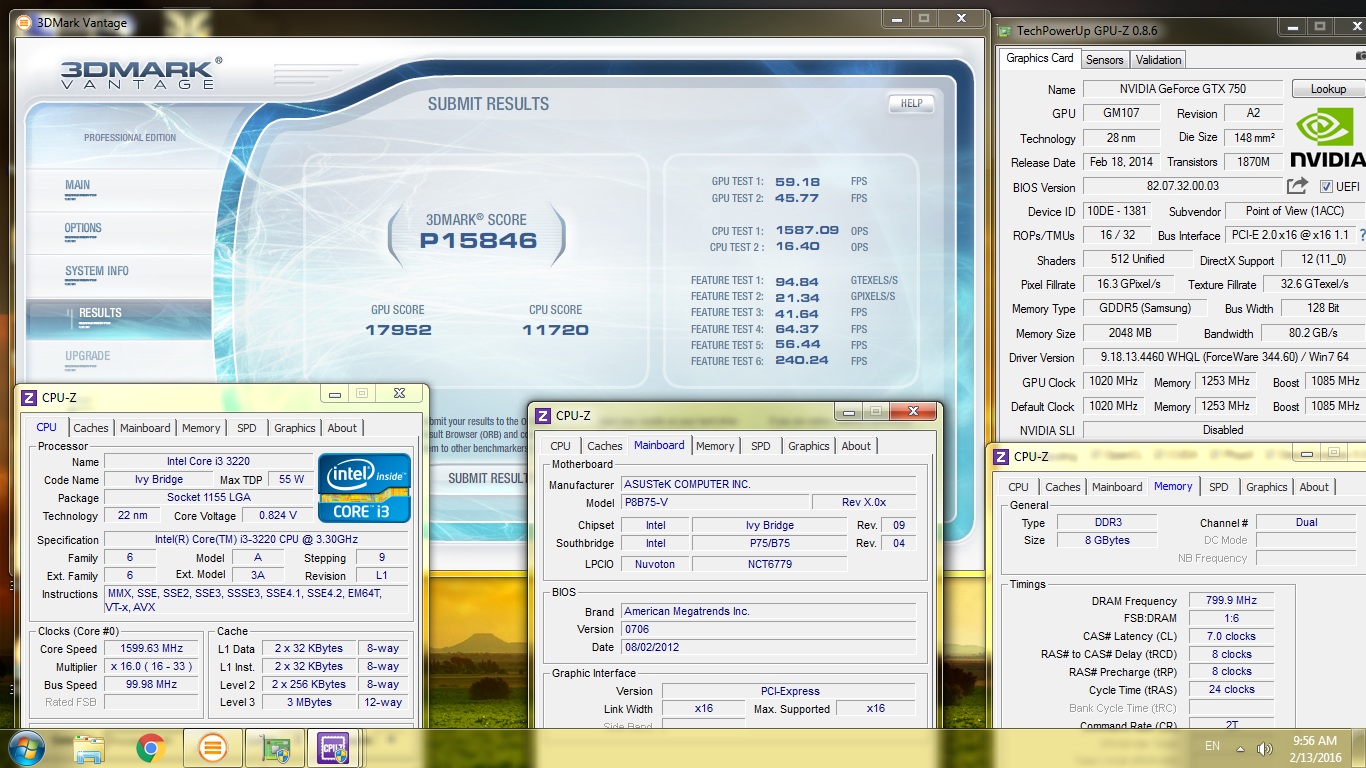Open Caches tab in processor CPU-Z window

click(x=91, y=428)
